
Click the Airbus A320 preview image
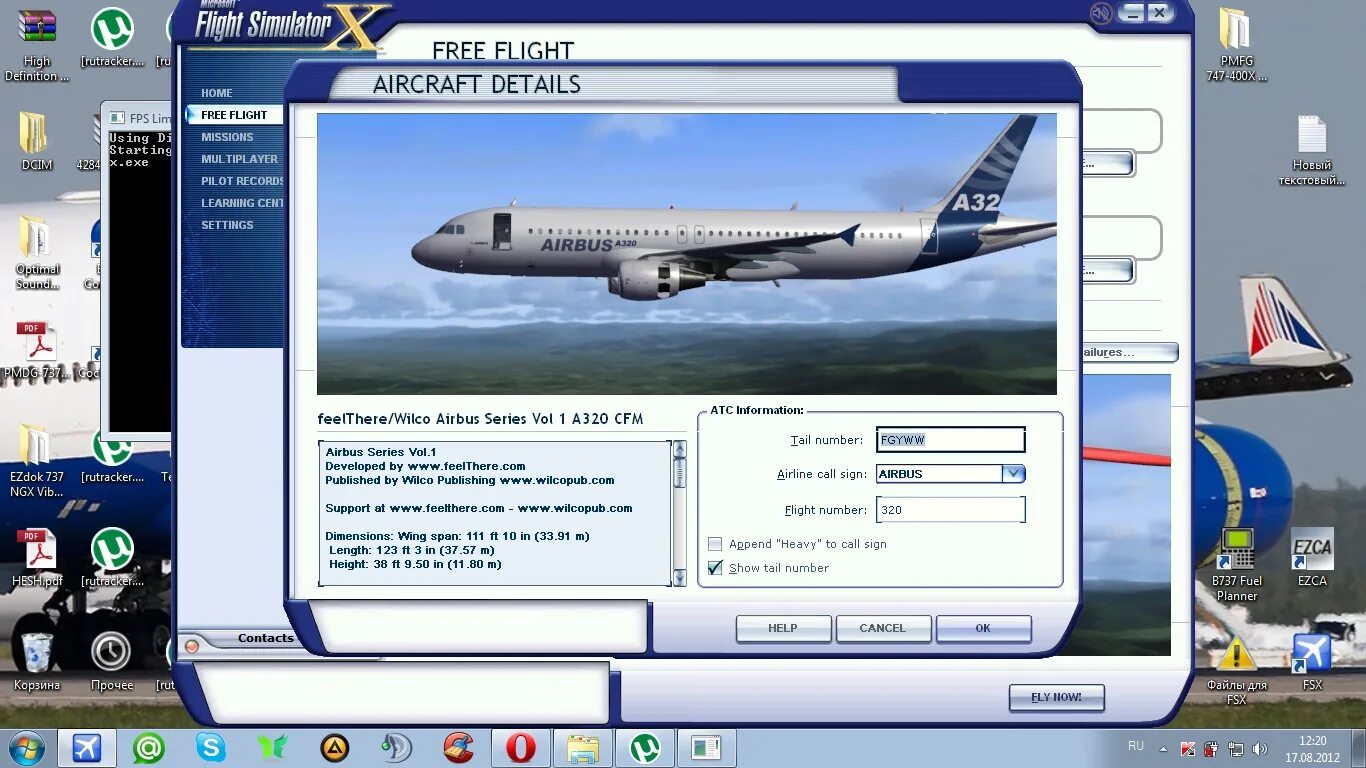[686, 254]
